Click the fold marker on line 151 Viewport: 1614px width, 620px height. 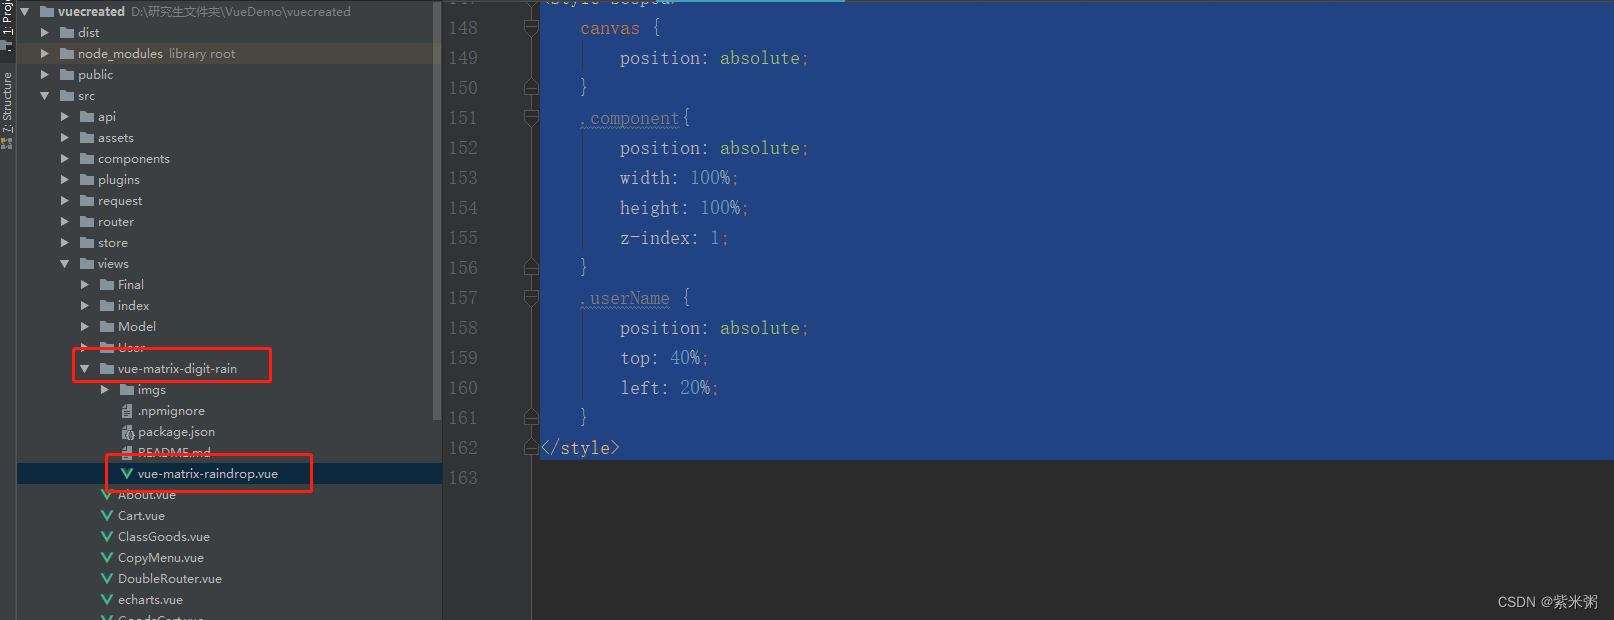tap(531, 118)
